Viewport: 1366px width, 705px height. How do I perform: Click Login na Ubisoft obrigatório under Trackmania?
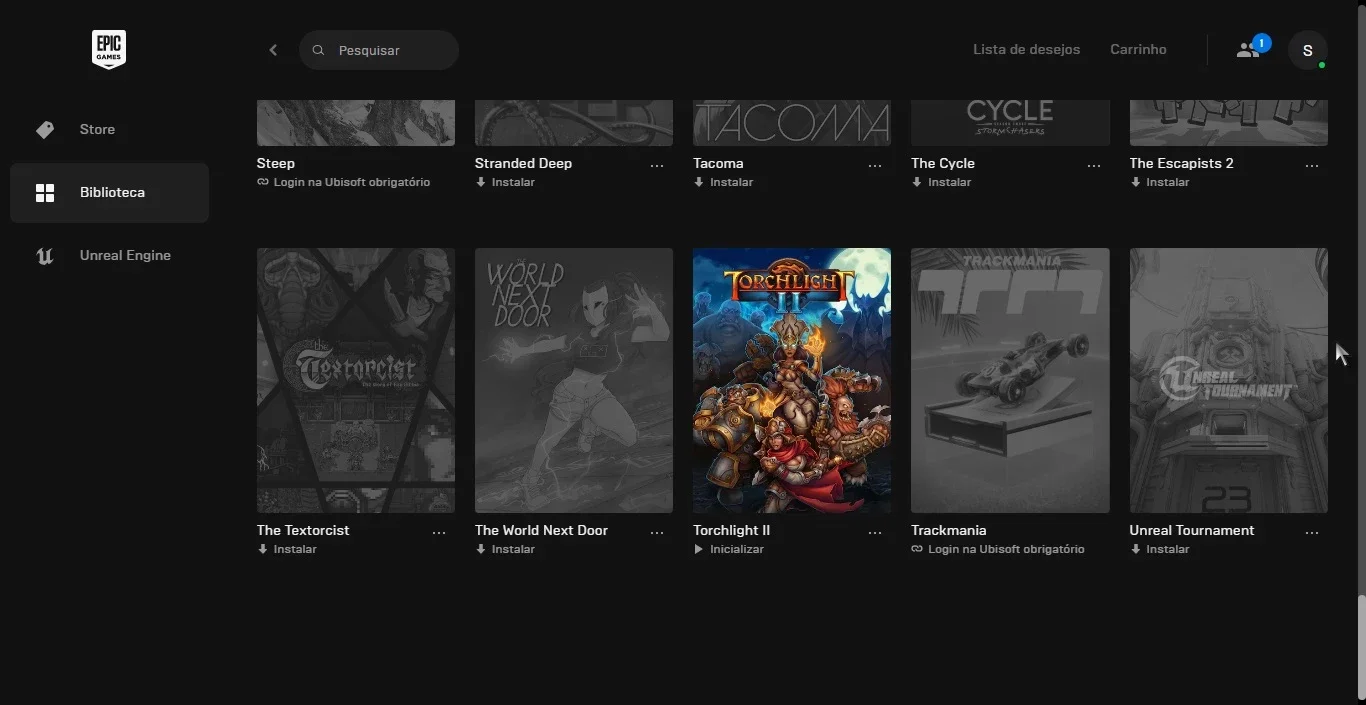(x=1006, y=549)
